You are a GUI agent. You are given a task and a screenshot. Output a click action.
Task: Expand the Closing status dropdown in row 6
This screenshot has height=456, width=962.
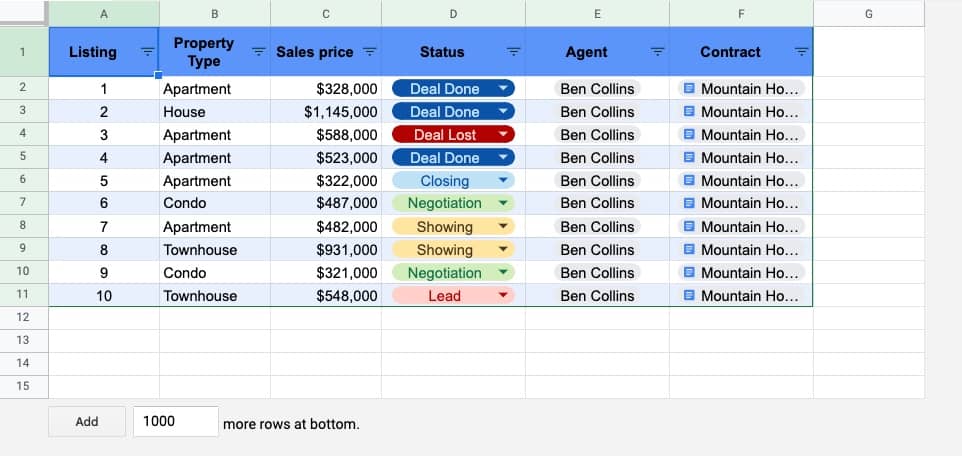click(503, 181)
